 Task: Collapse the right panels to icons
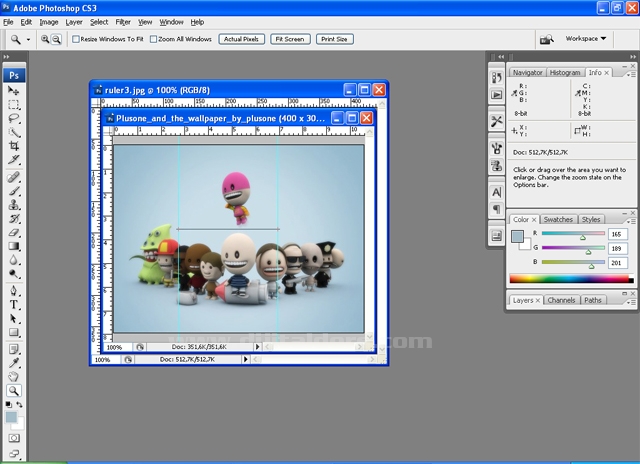[633, 57]
